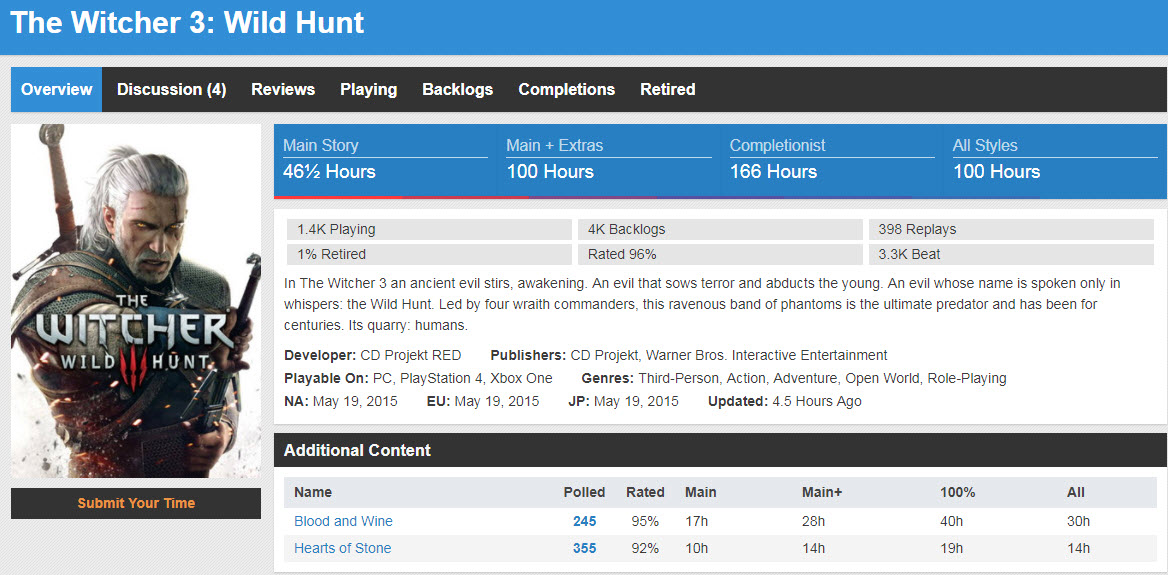Click the 398 Replays stat

[x=1011, y=229]
